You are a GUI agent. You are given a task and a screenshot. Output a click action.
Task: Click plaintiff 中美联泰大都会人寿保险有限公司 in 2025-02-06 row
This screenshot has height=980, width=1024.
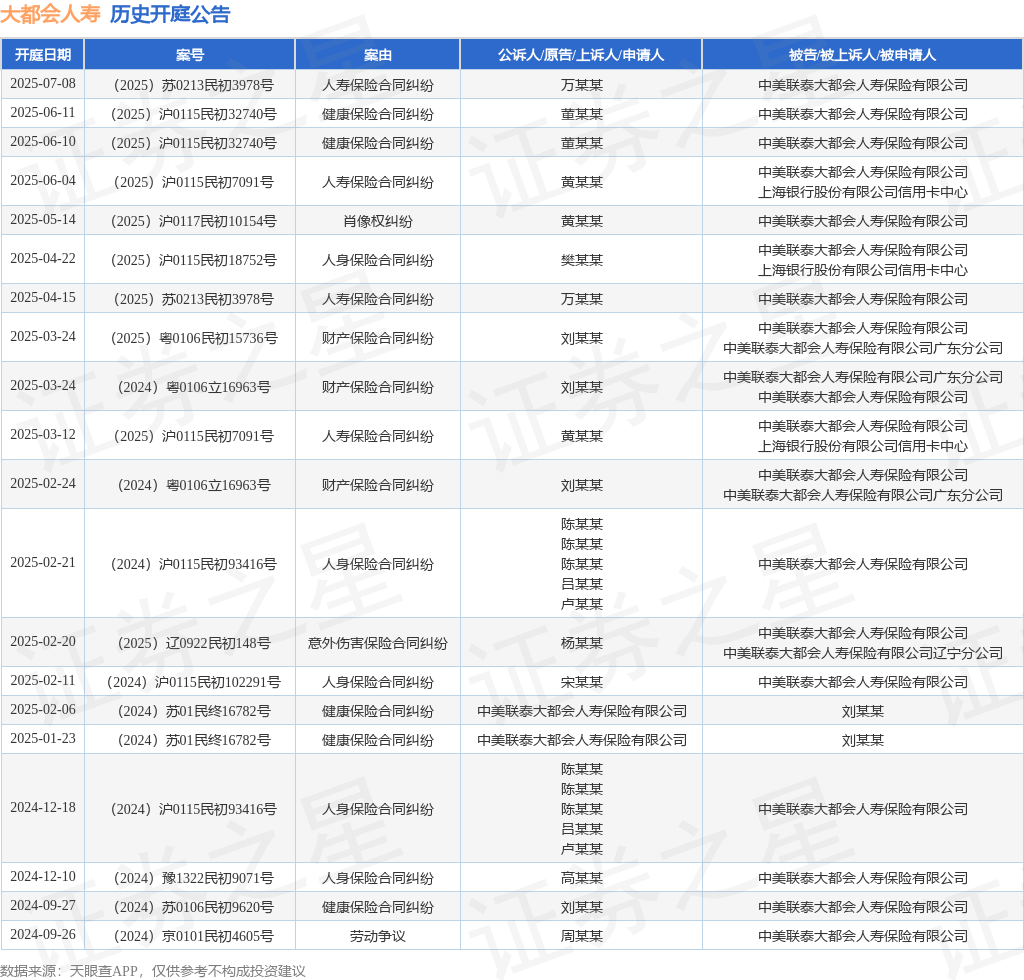click(x=581, y=711)
